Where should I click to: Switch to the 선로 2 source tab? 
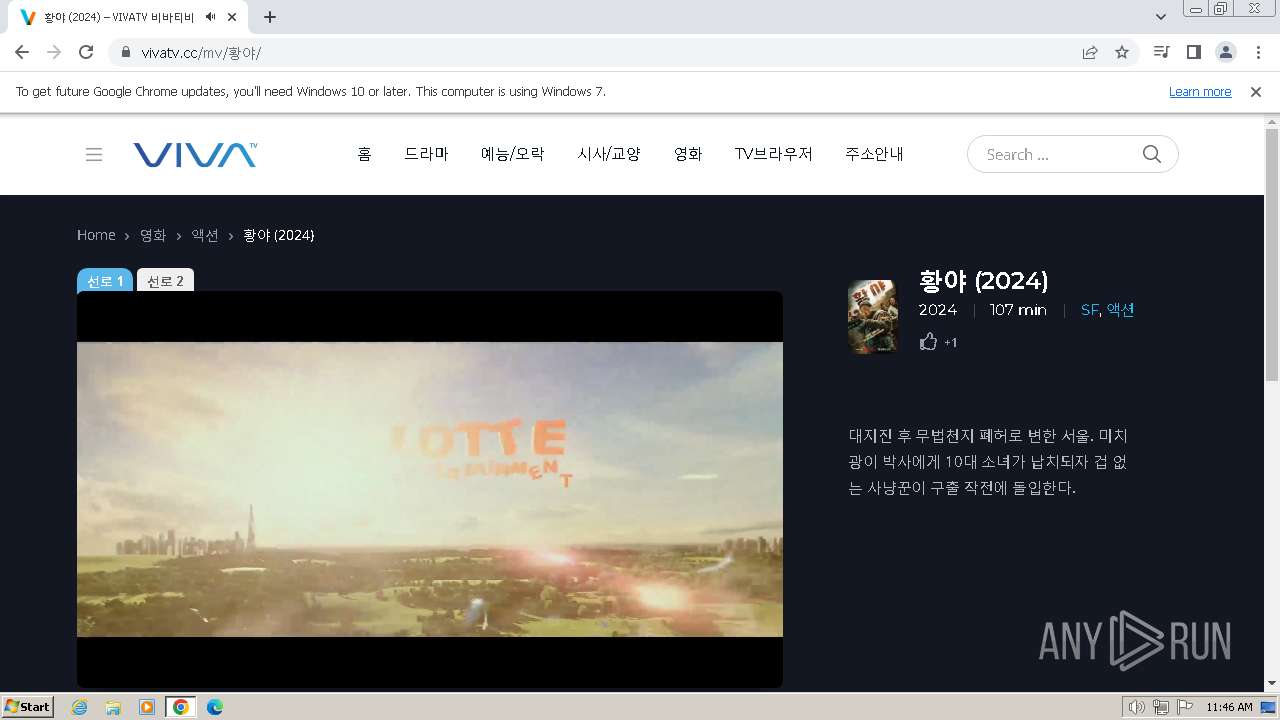[165, 281]
